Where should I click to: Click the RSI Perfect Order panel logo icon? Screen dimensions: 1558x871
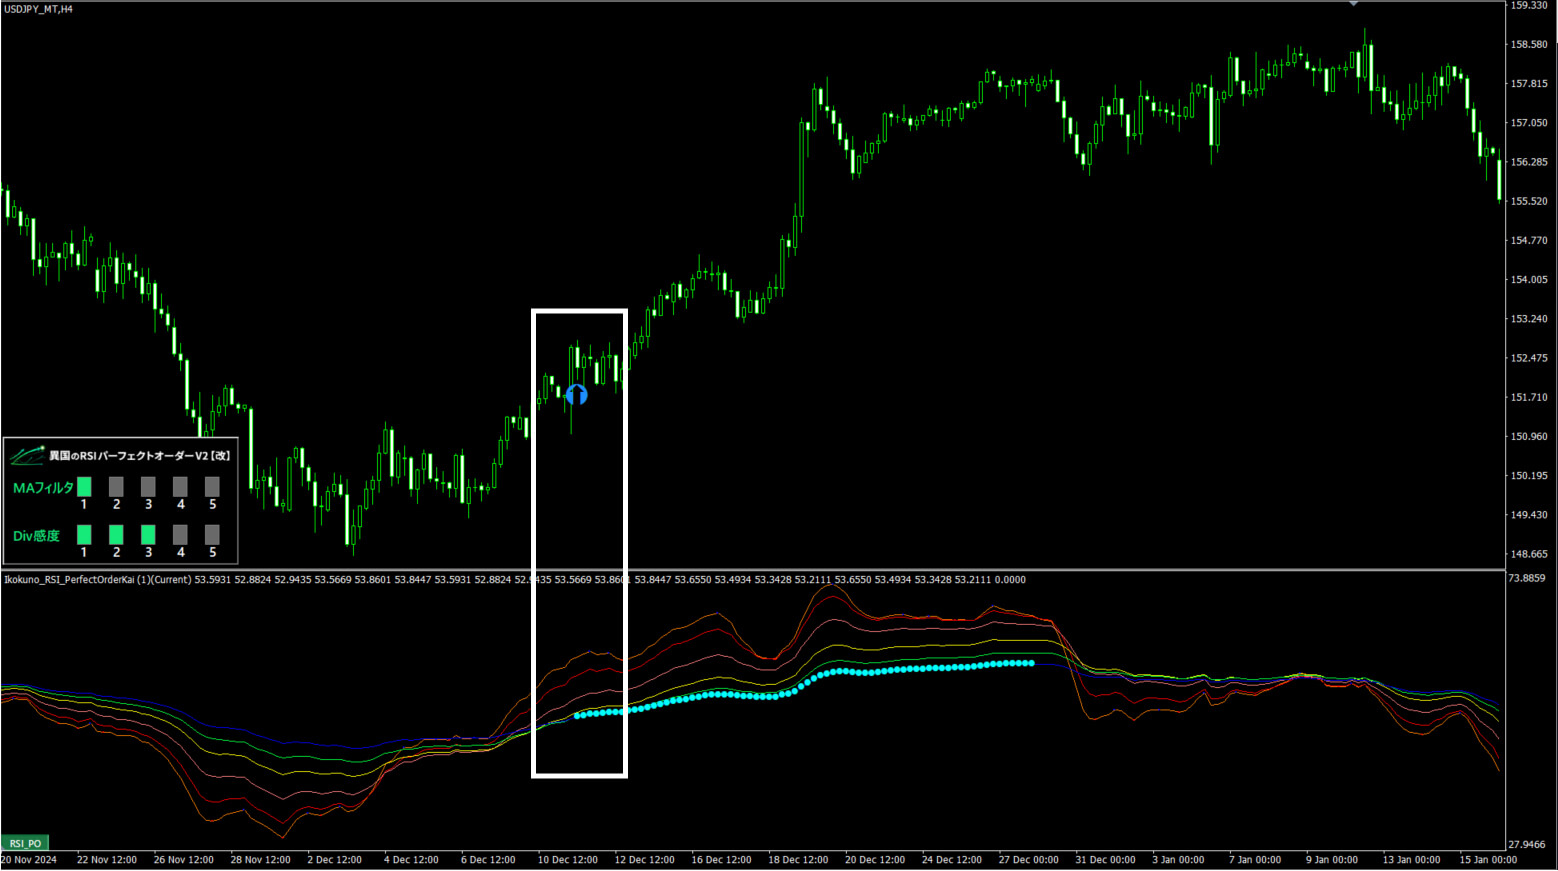[27, 455]
